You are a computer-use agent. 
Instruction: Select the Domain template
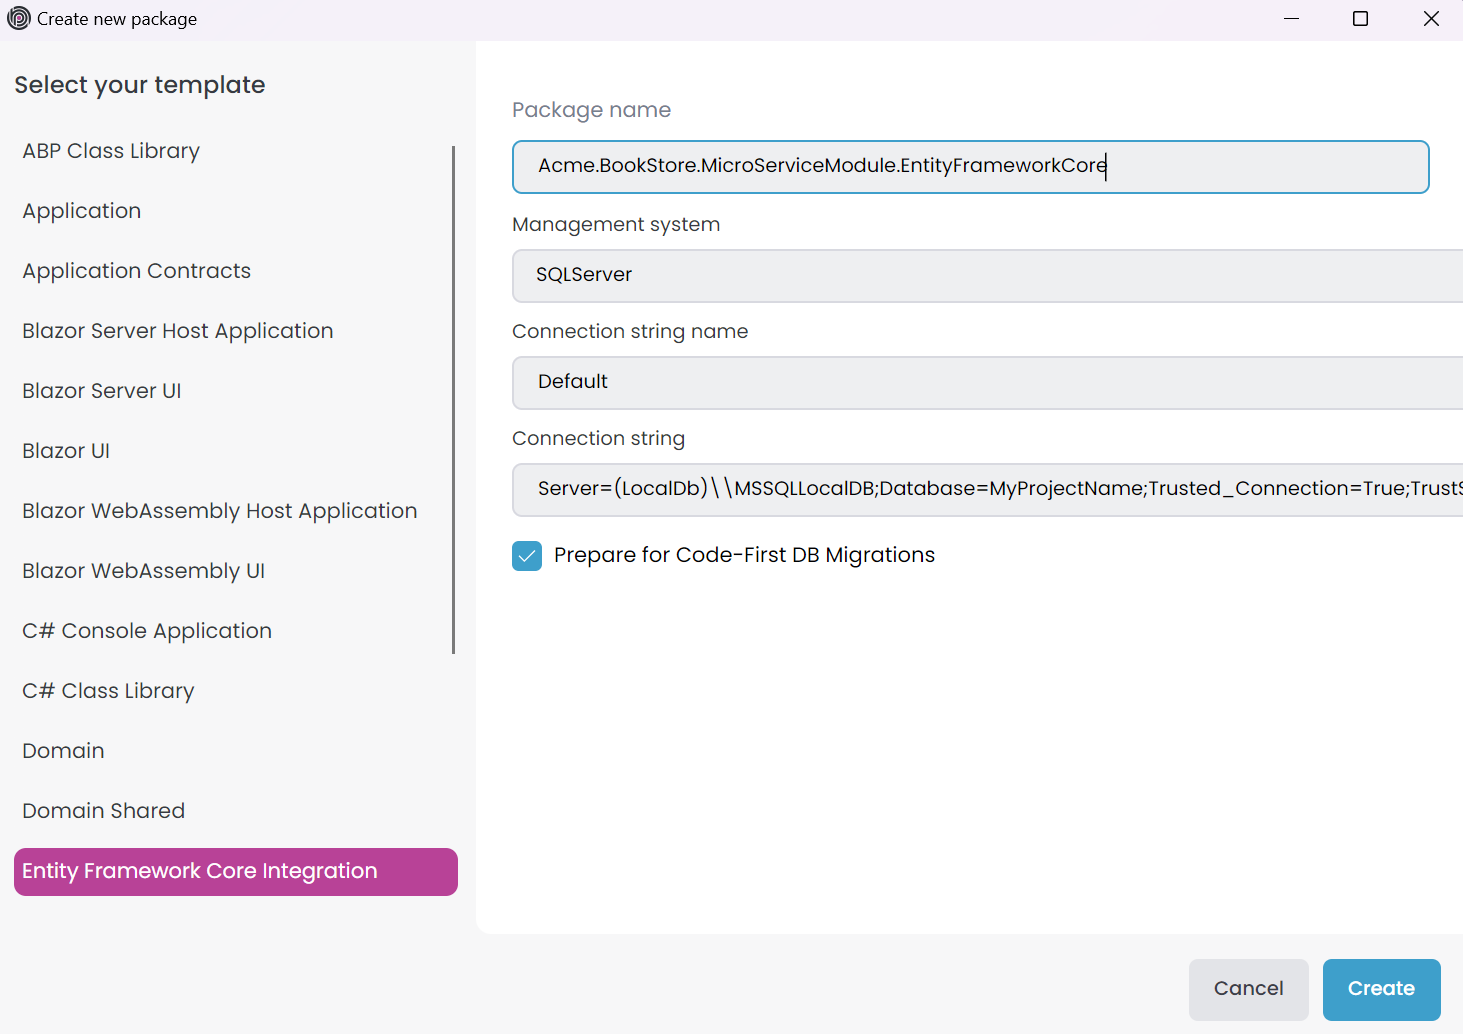click(x=63, y=750)
